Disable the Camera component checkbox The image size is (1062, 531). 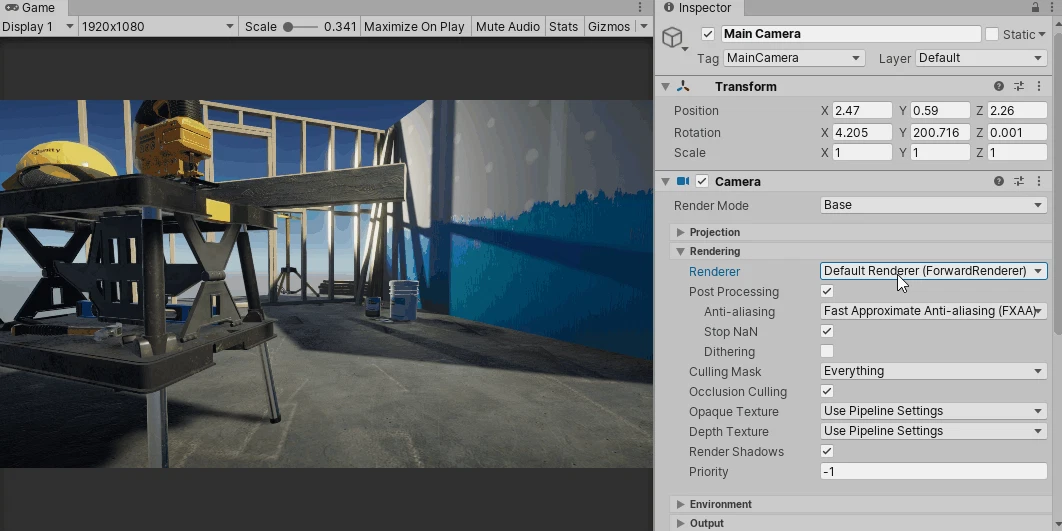point(702,181)
